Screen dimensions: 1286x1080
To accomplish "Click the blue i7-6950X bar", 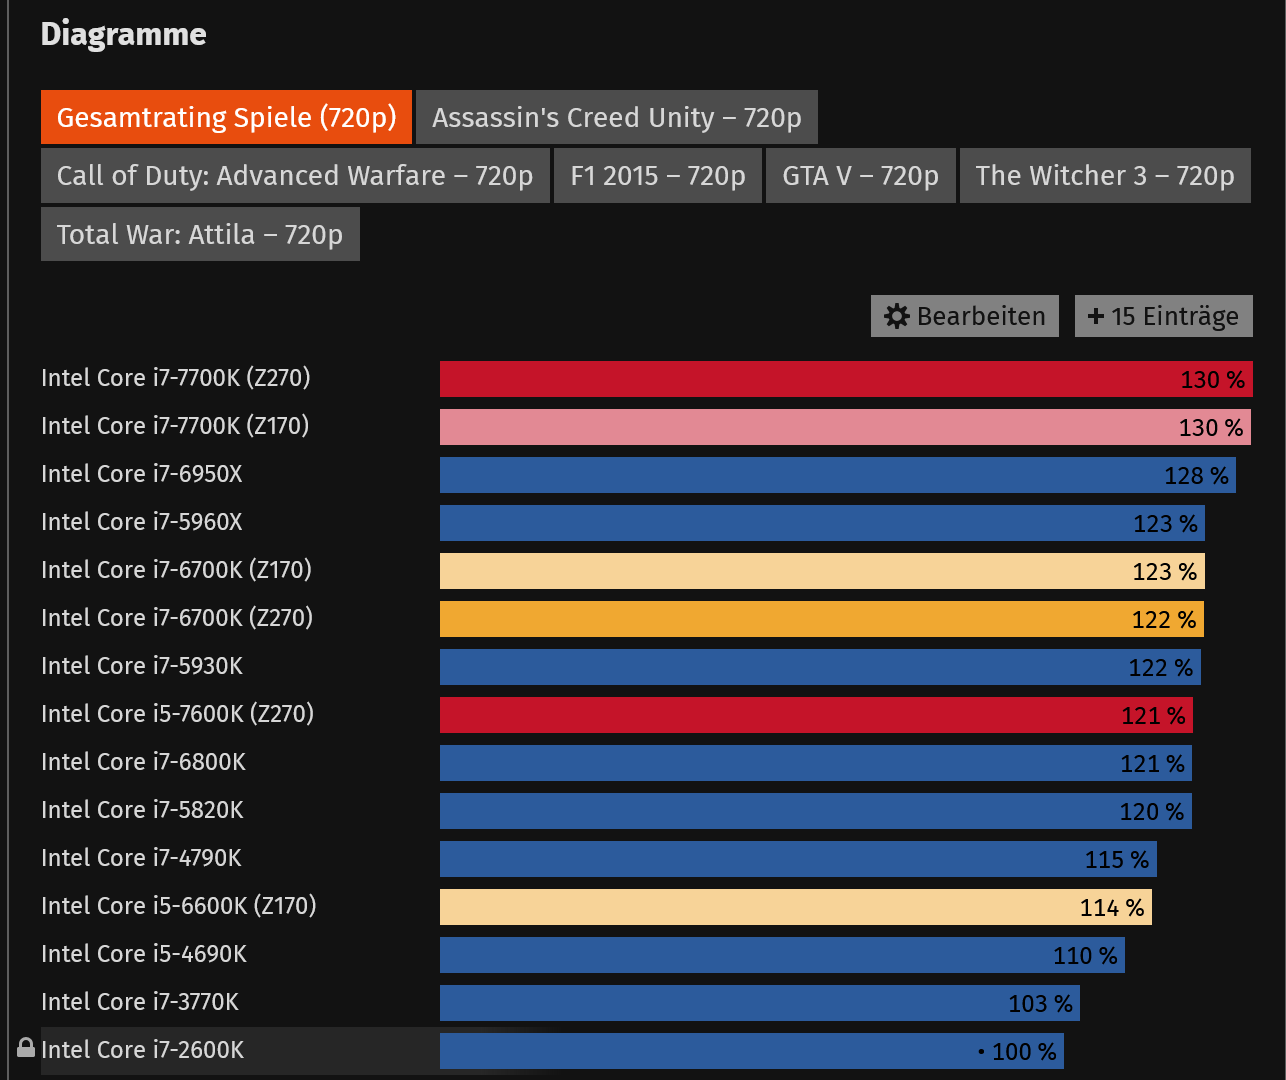I will 838,475.
